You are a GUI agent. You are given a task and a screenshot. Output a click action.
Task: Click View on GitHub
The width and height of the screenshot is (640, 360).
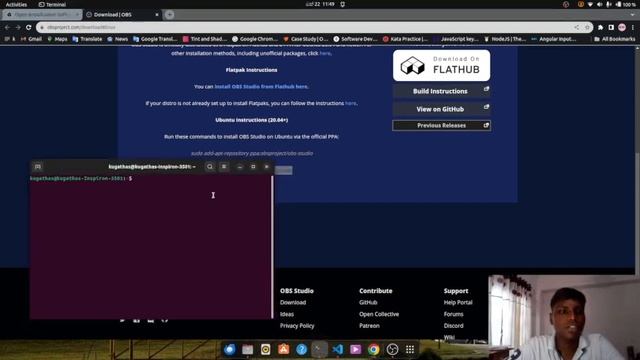point(442,109)
